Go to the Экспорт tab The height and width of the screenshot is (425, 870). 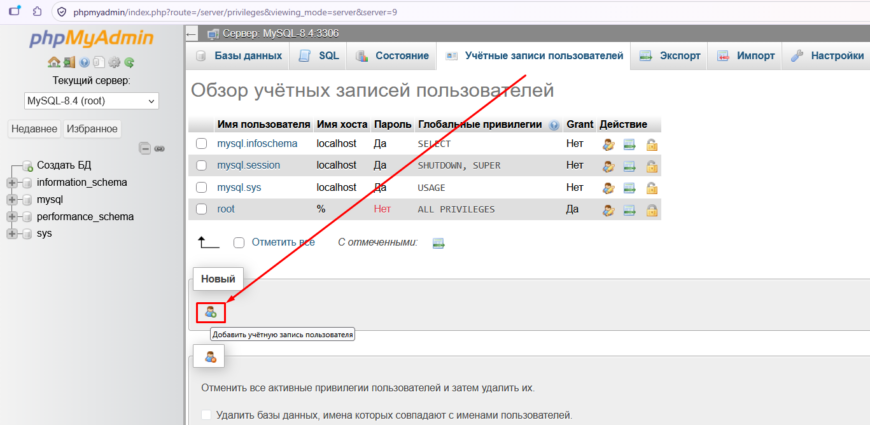pos(670,56)
